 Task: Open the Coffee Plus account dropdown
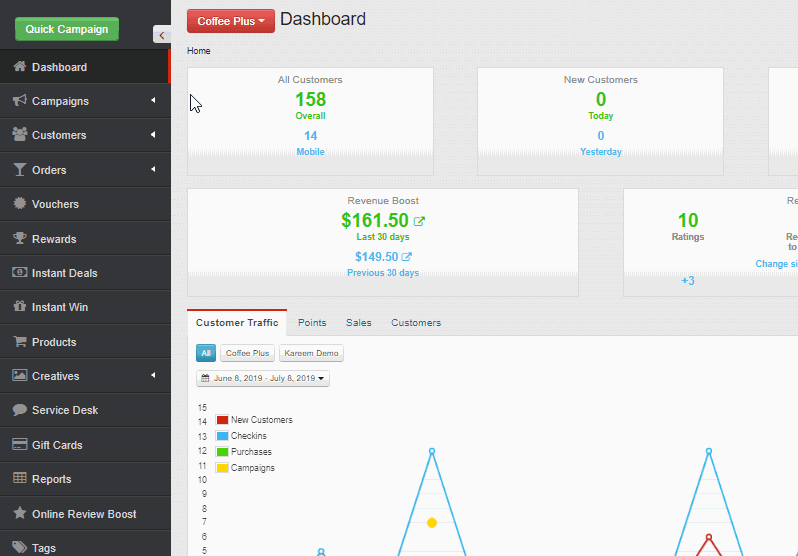point(230,21)
